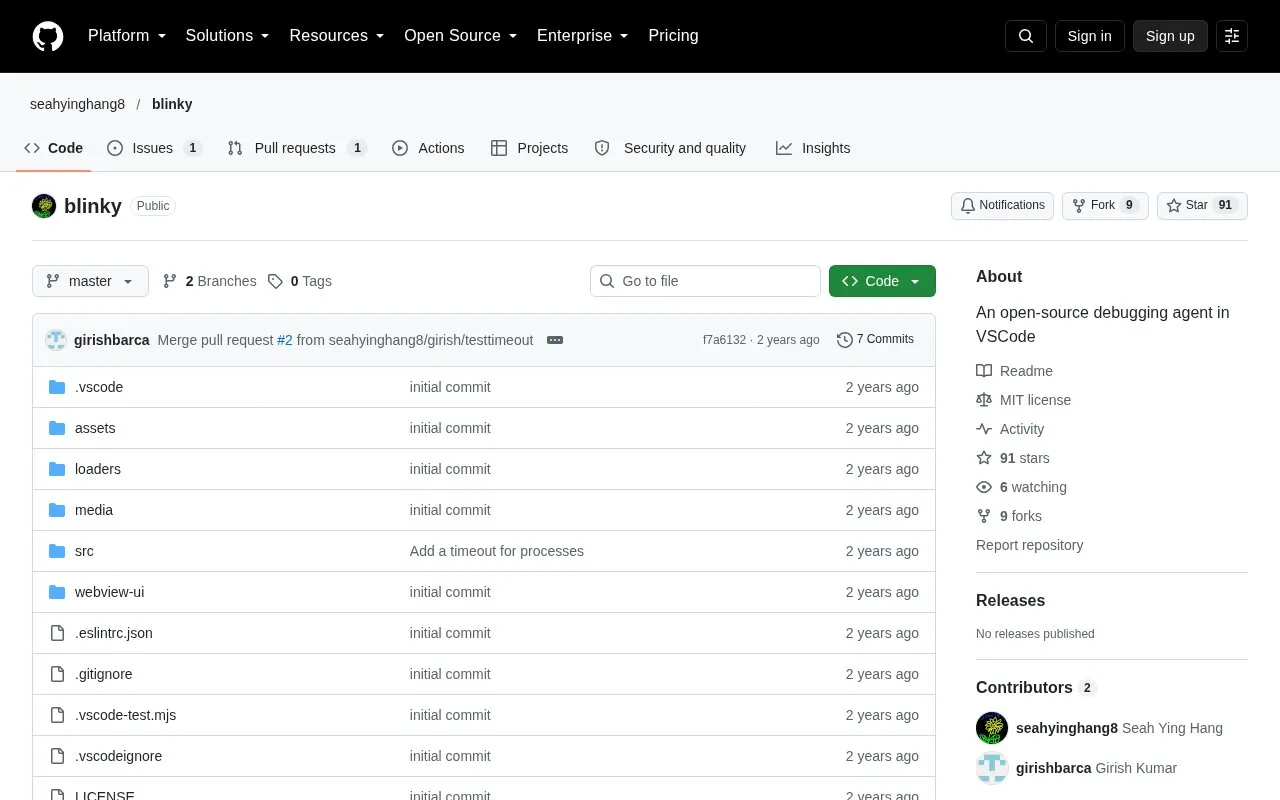Open the 7 Commits history link
The height and width of the screenshot is (800, 1280).
875,340
